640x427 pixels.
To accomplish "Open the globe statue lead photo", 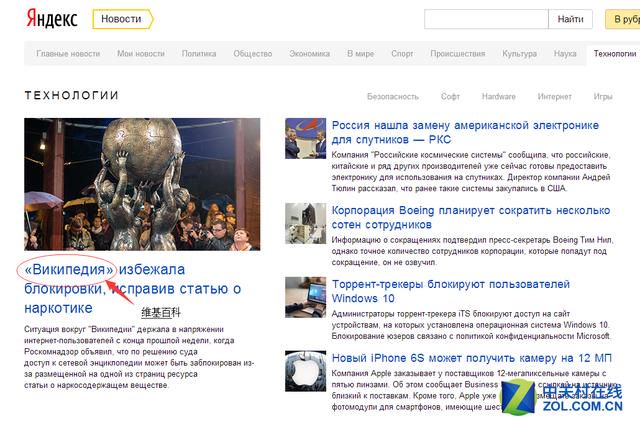I will coord(142,184).
